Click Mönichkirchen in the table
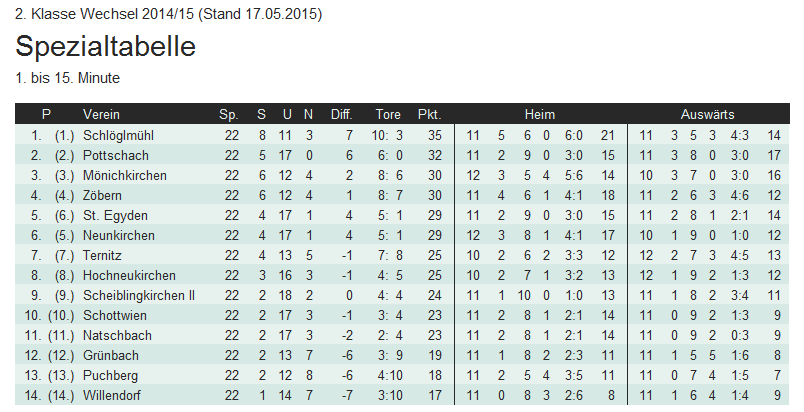The width and height of the screenshot is (804, 412). [125, 175]
